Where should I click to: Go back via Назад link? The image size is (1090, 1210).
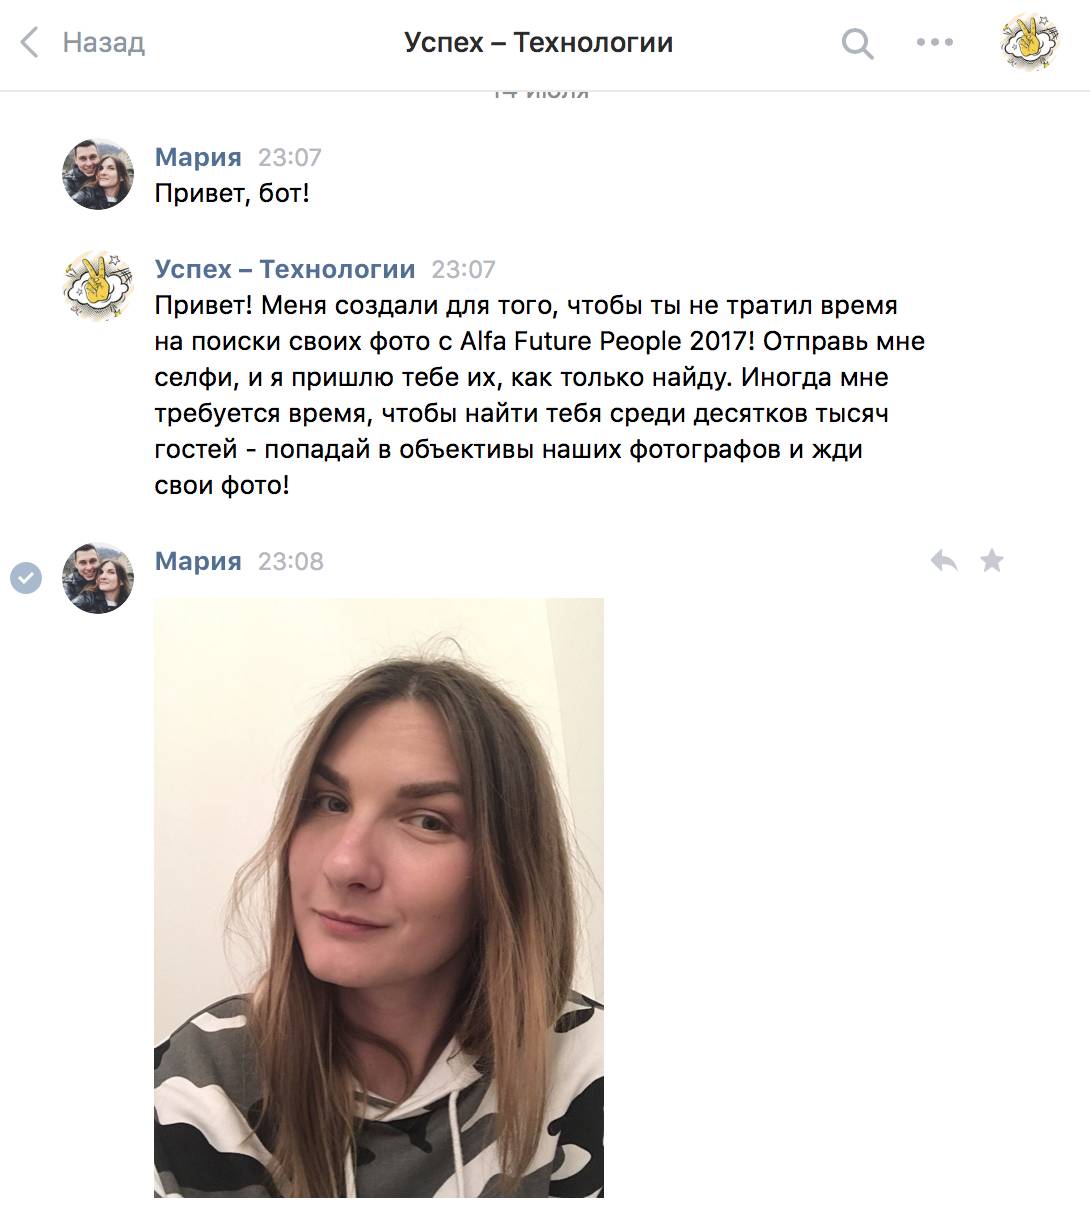click(103, 43)
